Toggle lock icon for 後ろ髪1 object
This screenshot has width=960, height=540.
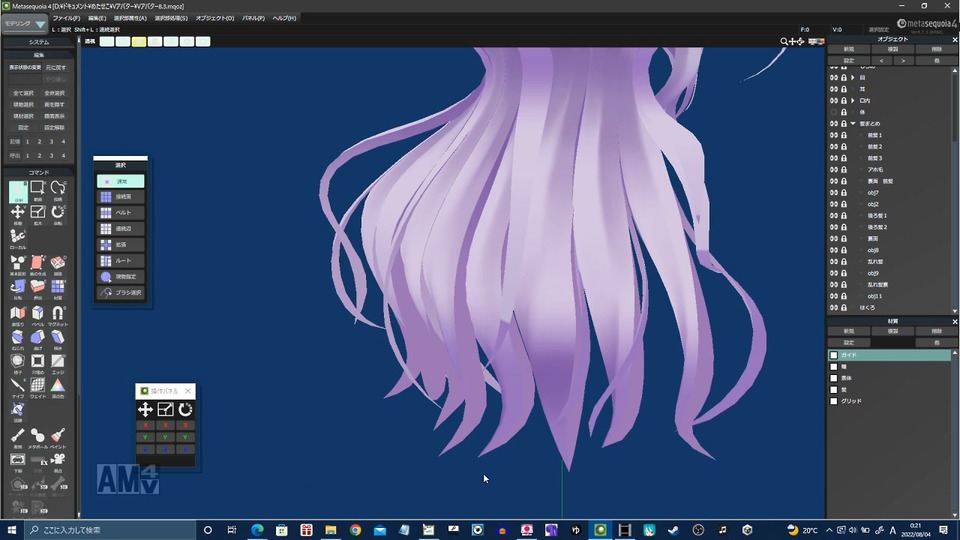844,216
